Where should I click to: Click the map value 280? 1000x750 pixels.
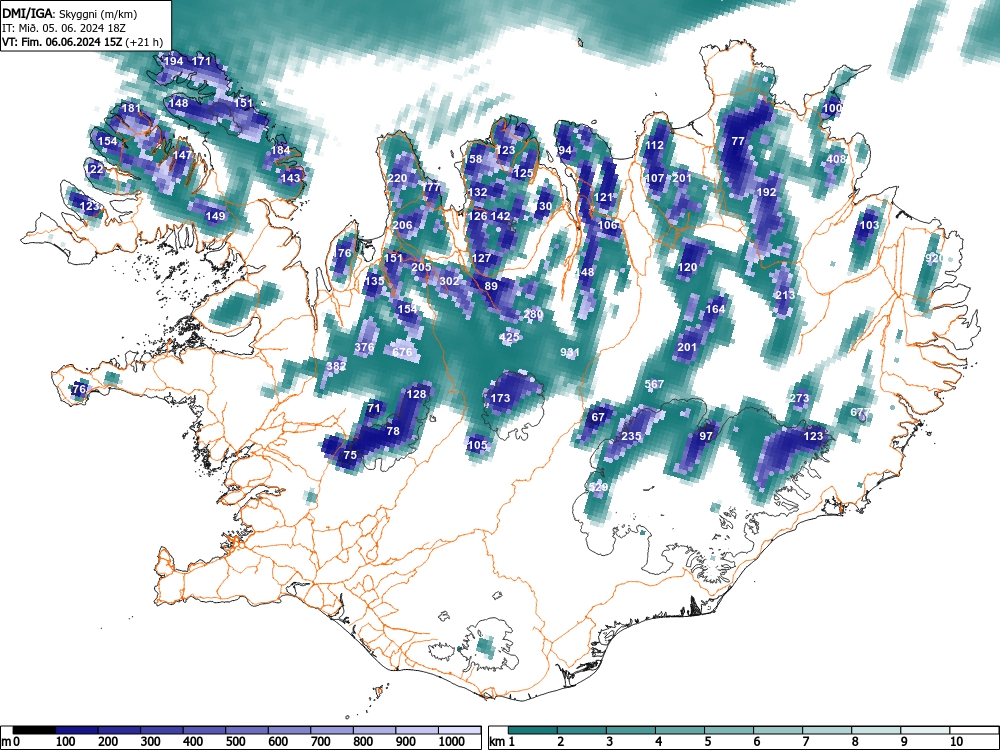[x=533, y=314]
